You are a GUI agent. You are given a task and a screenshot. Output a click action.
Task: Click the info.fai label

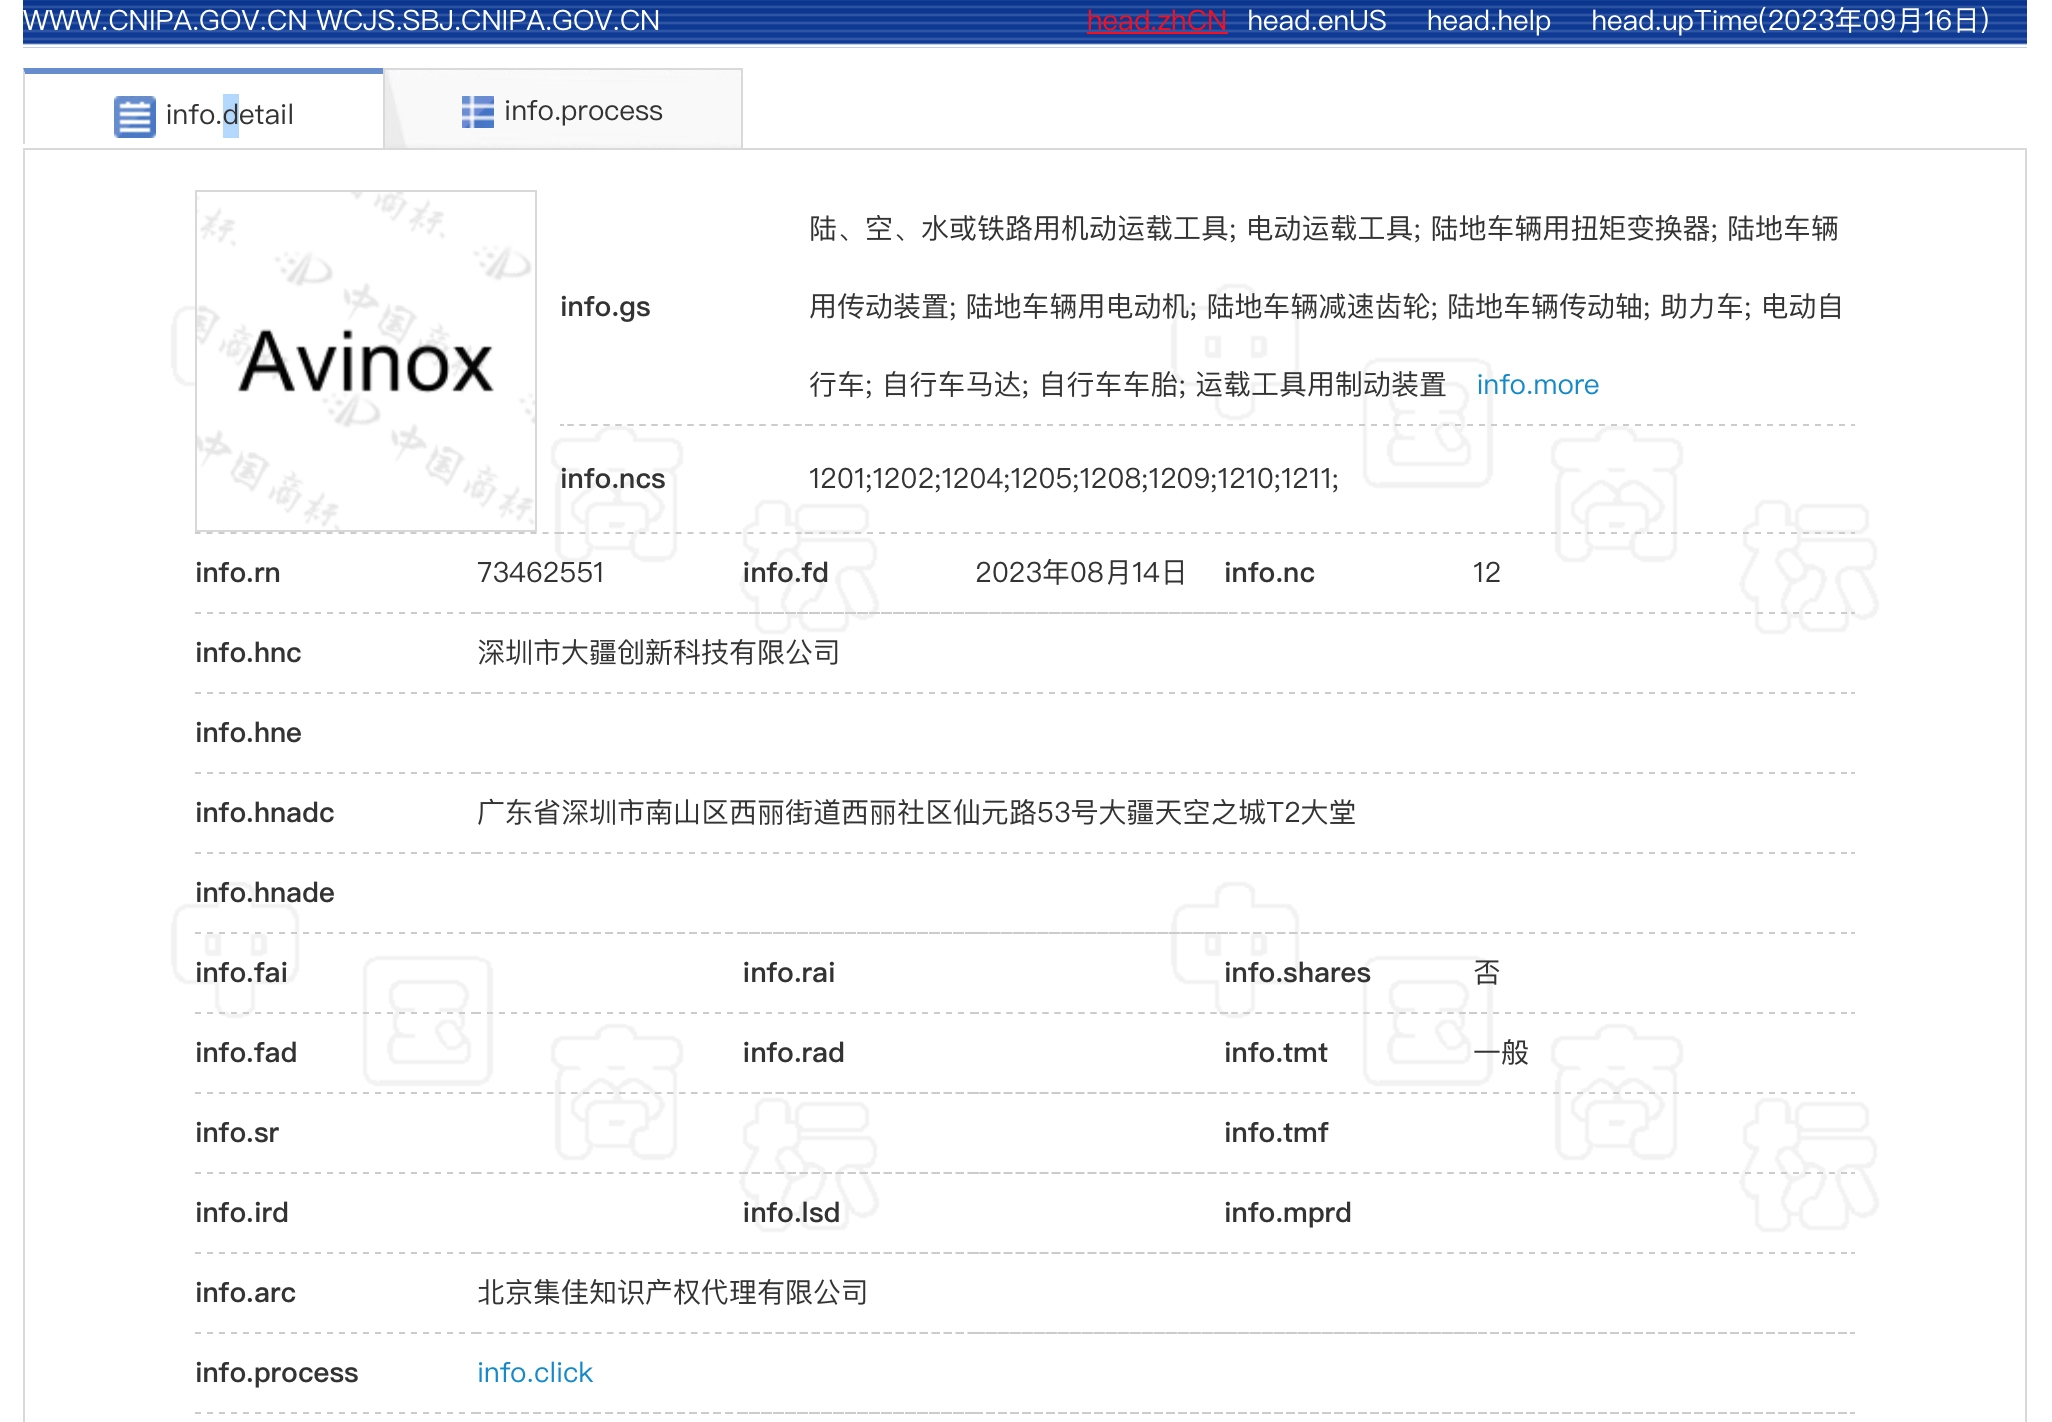pos(241,973)
